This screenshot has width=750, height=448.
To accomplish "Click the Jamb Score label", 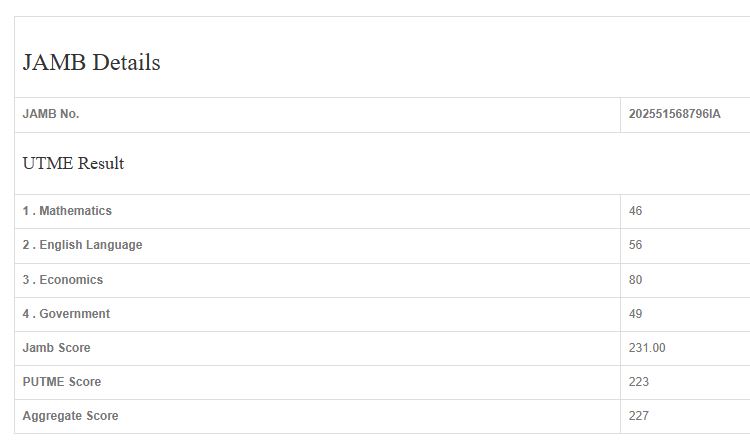I will pyautogui.click(x=56, y=348).
